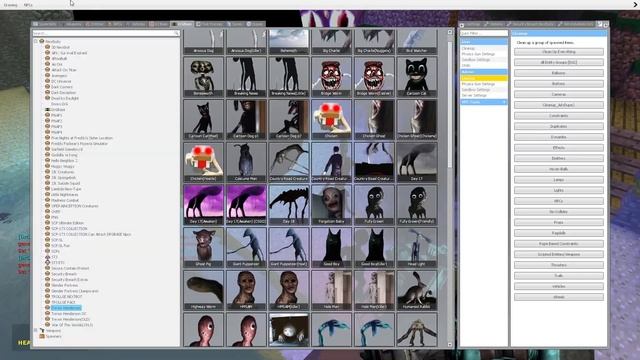This screenshot has height=360, width=640.
Task: Spawn the Anxious Dog NPC icon
Action: (203, 41)
